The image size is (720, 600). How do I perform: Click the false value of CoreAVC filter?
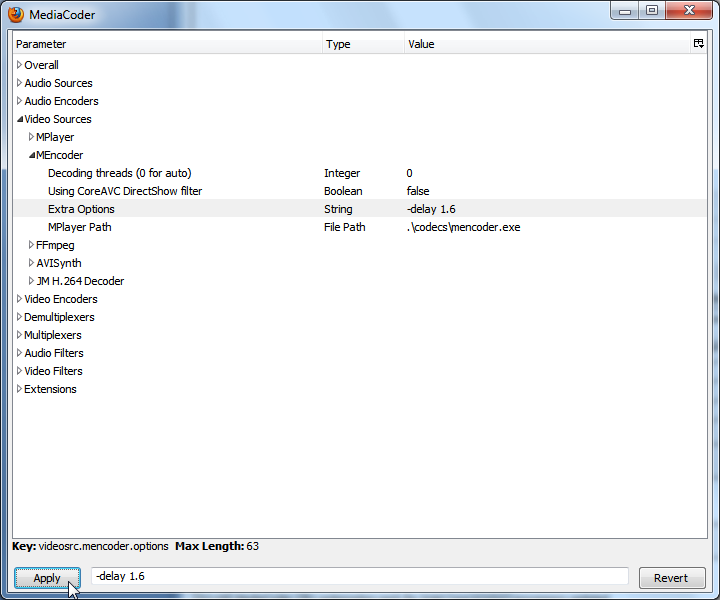click(x=418, y=191)
